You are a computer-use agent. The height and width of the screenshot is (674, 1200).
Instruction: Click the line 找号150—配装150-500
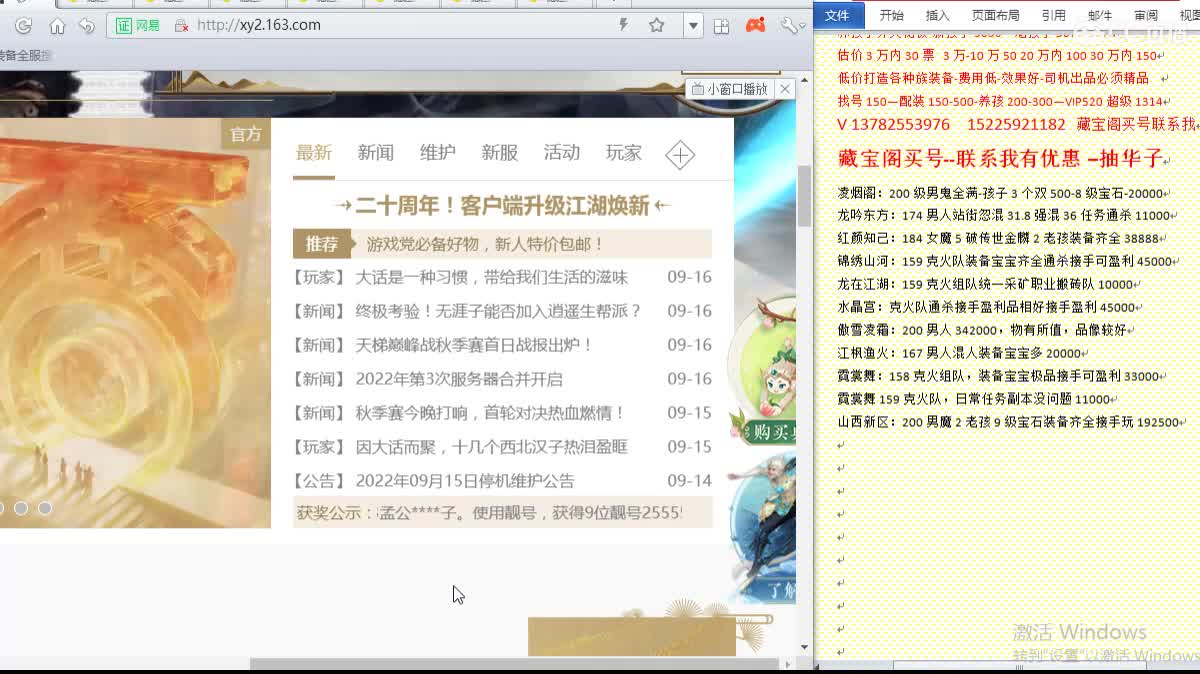1000,102
